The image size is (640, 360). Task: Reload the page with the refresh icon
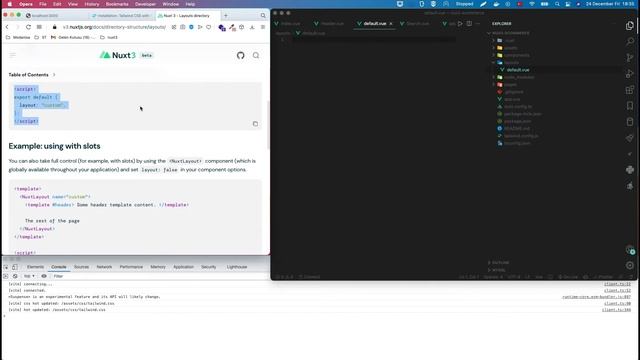(28, 27)
